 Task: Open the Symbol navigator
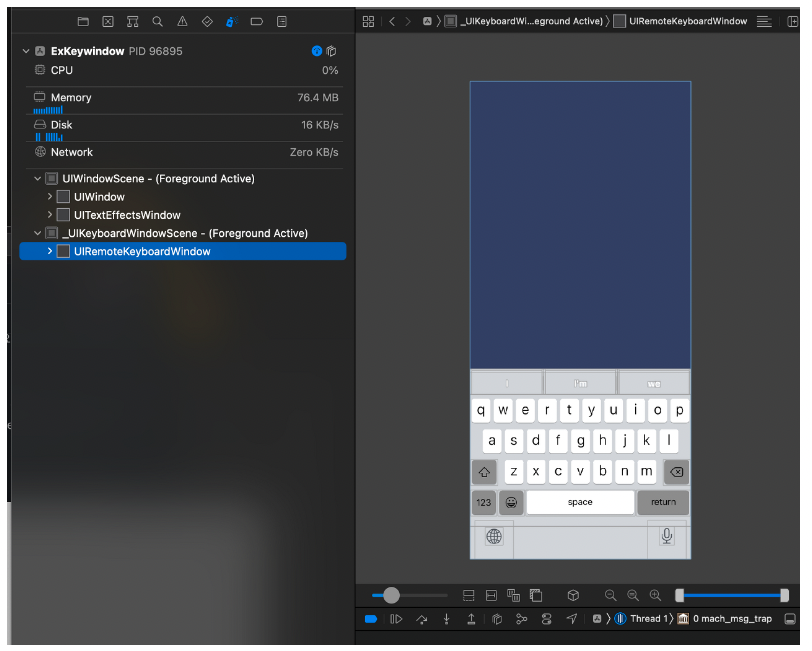point(133,21)
